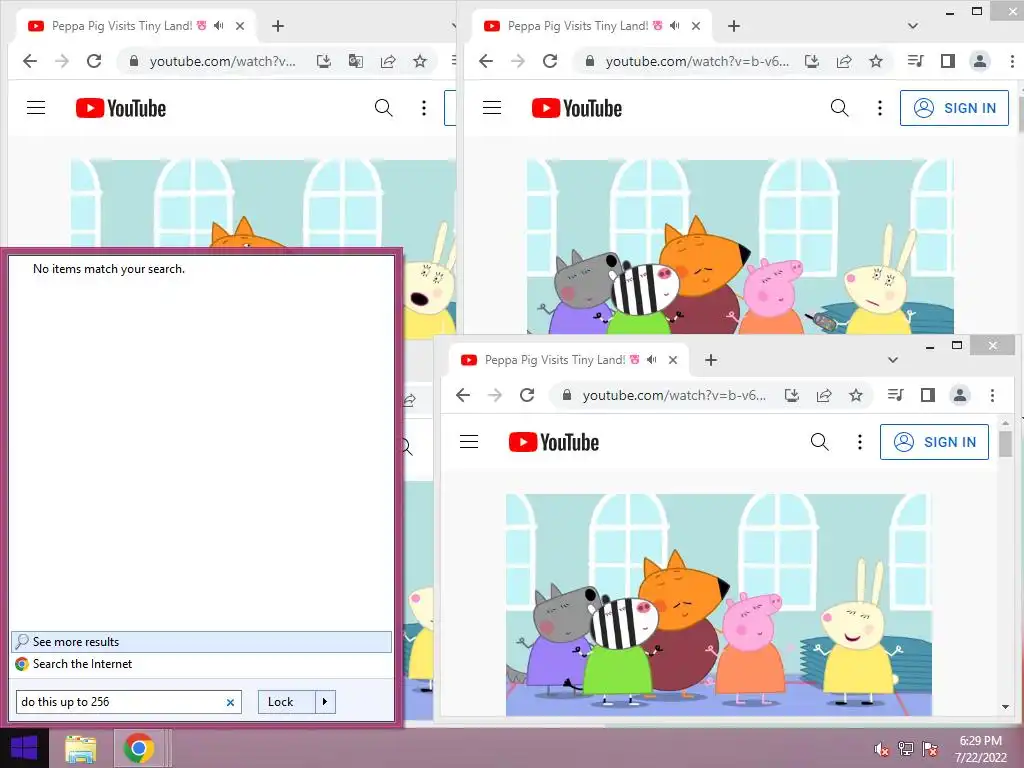The width and height of the screenshot is (1024, 768).
Task: Click SIGN IN in top-right window
Action: (954, 108)
